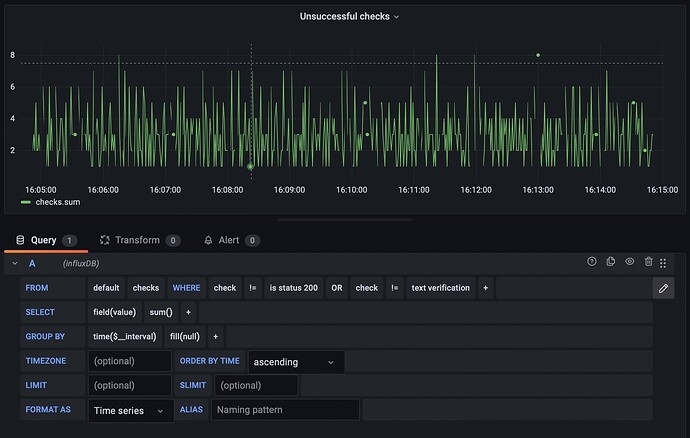
Task: Toggle raw query editor with pencil icon
Action: pyautogui.click(x=663, y=288)
